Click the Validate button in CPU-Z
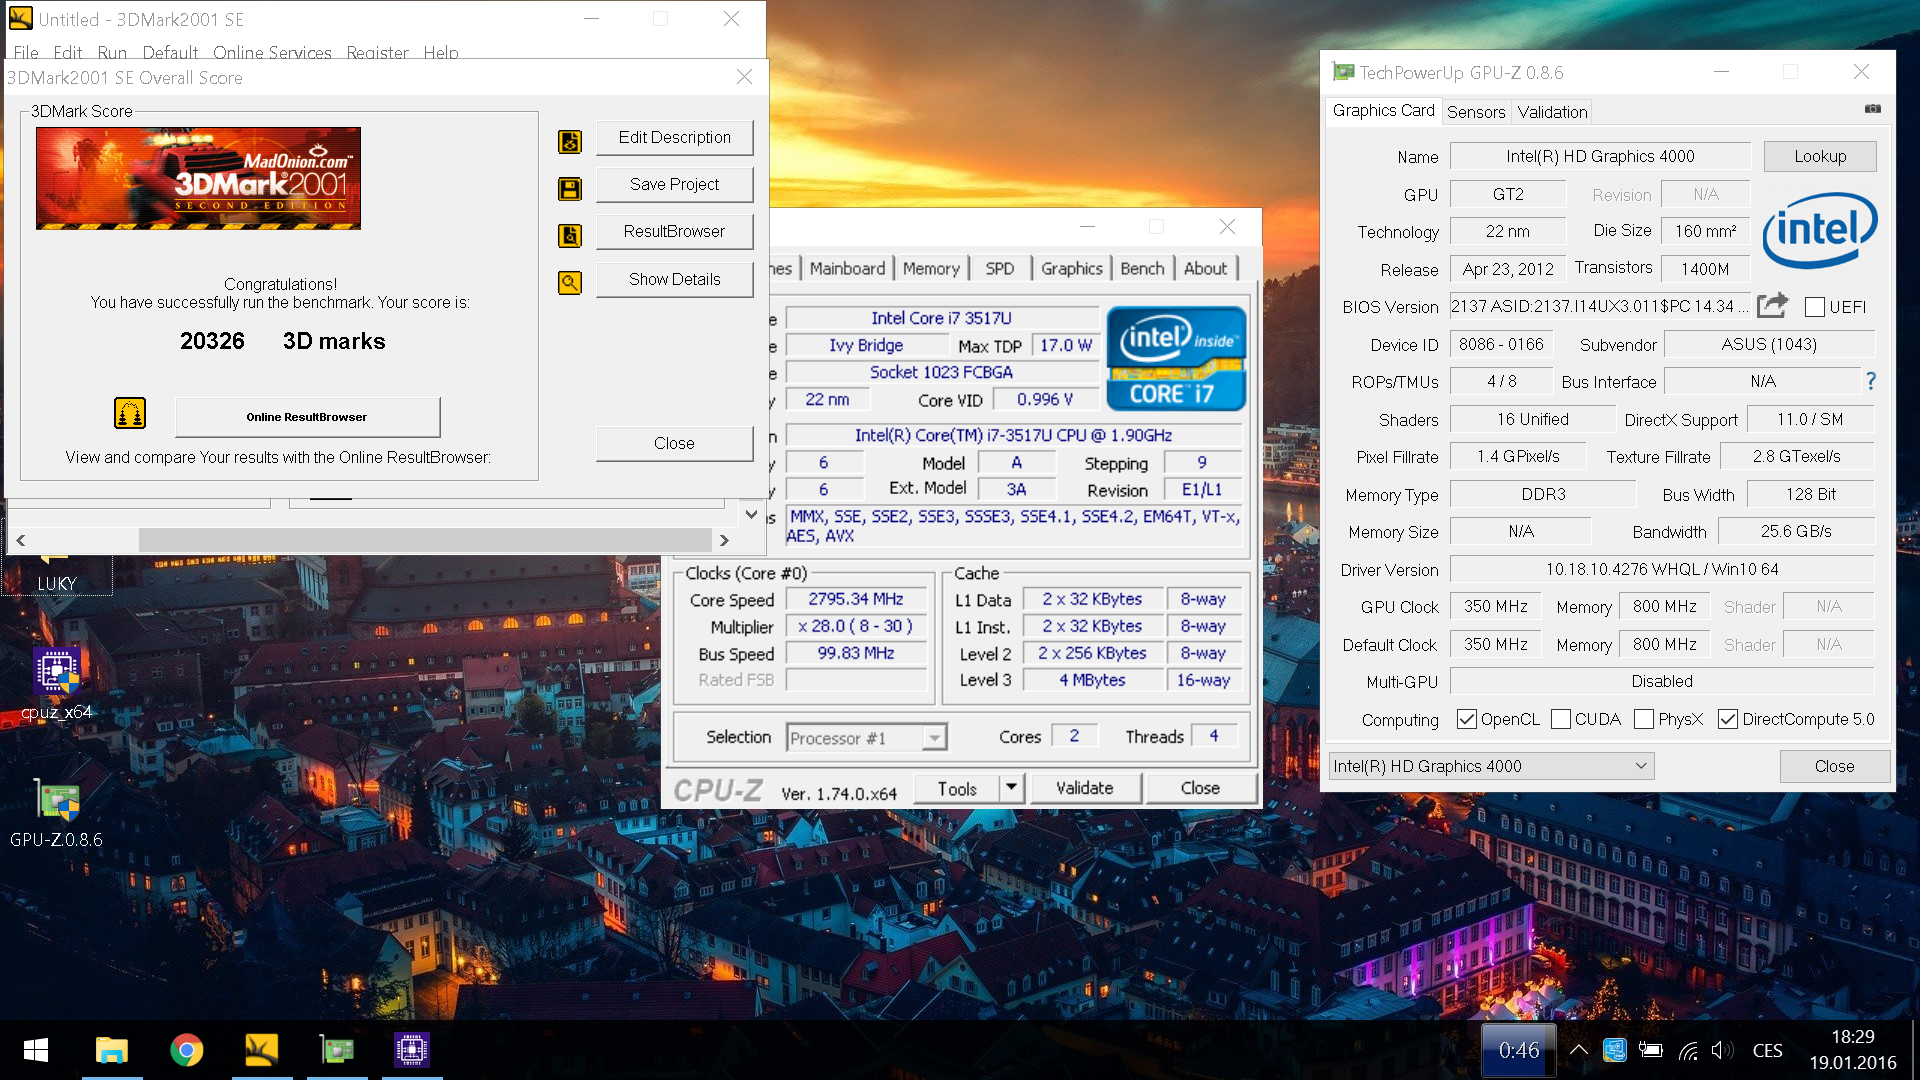Image resolution: width=1920 pixels, height=1080 pixels. [x=1084, y=788]
